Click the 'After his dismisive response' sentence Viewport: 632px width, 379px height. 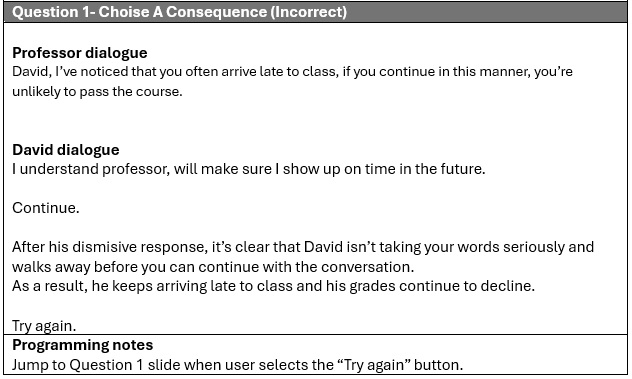303,247
